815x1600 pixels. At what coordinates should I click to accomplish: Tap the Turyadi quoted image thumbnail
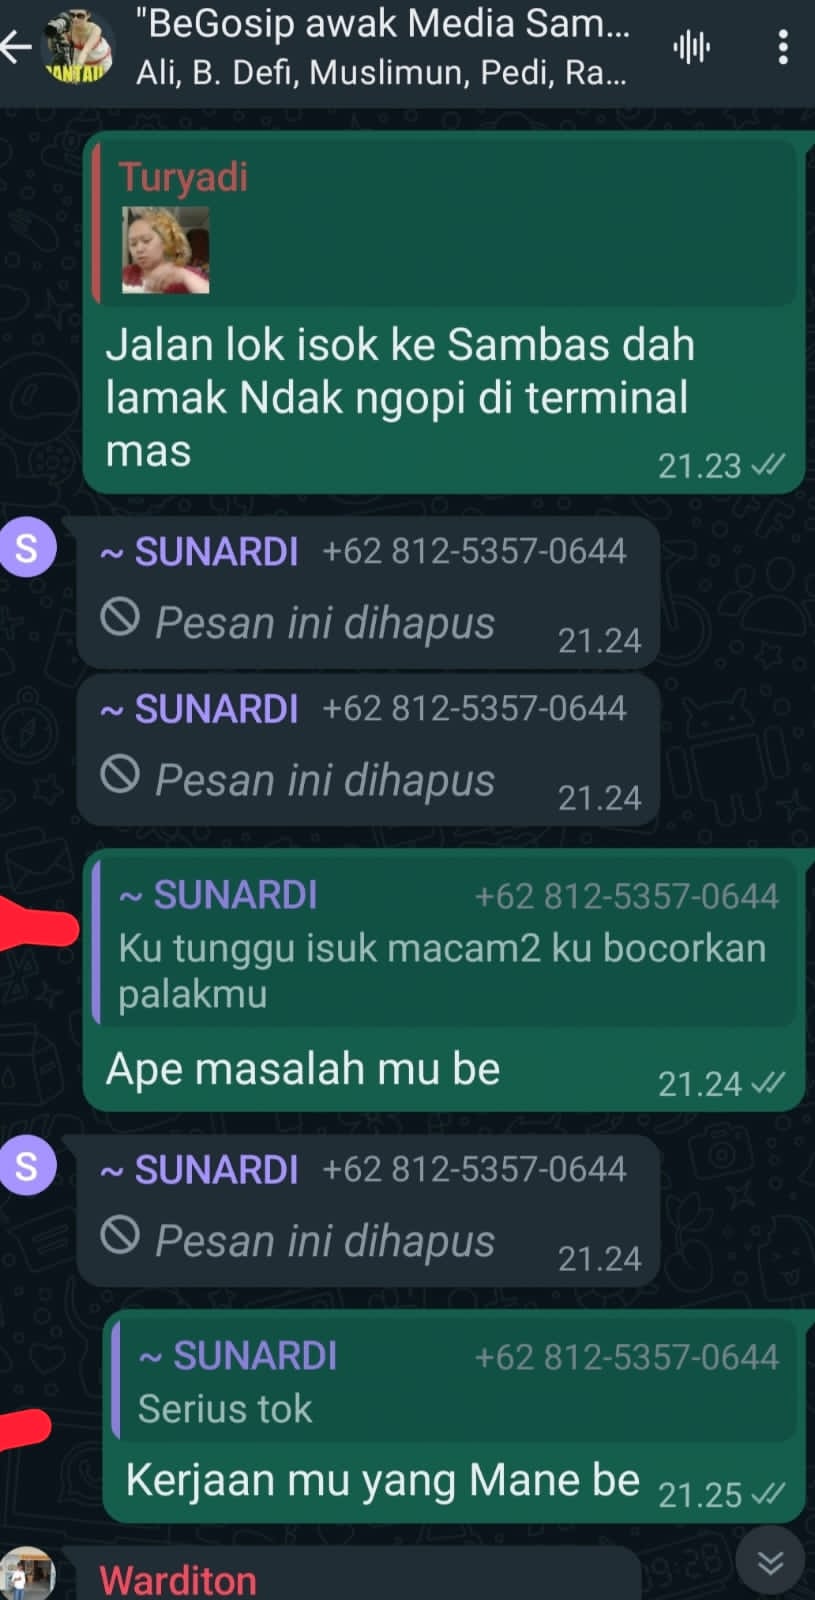coord(166,250)
